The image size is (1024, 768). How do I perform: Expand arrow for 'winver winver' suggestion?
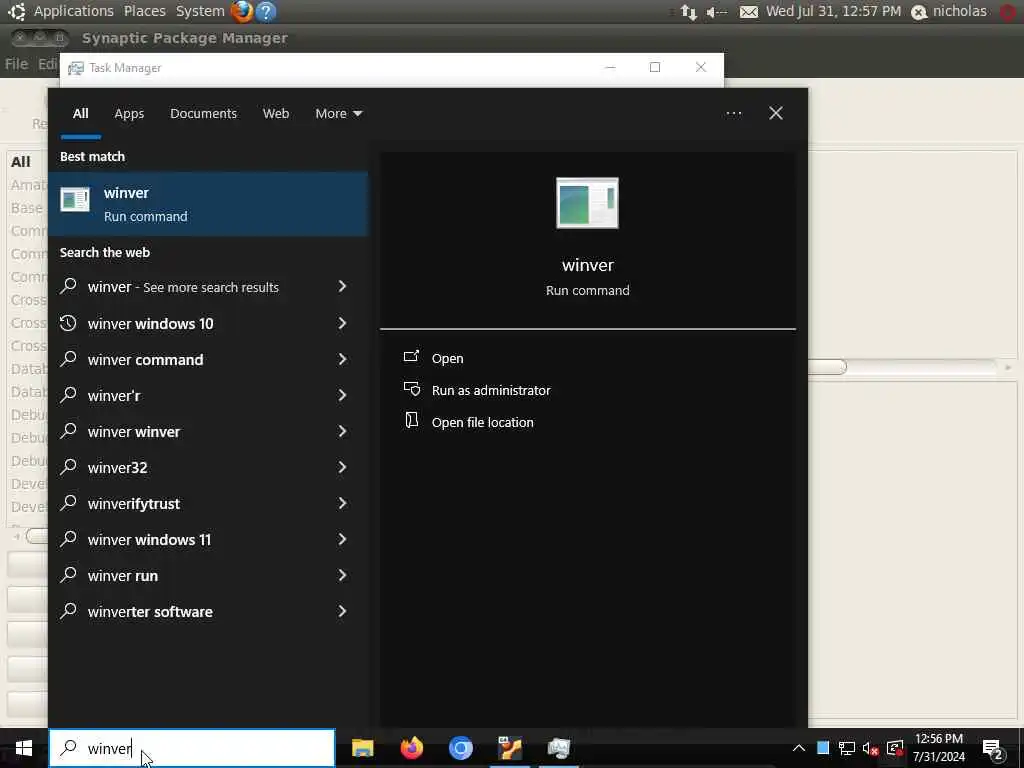tap(342, 431)
